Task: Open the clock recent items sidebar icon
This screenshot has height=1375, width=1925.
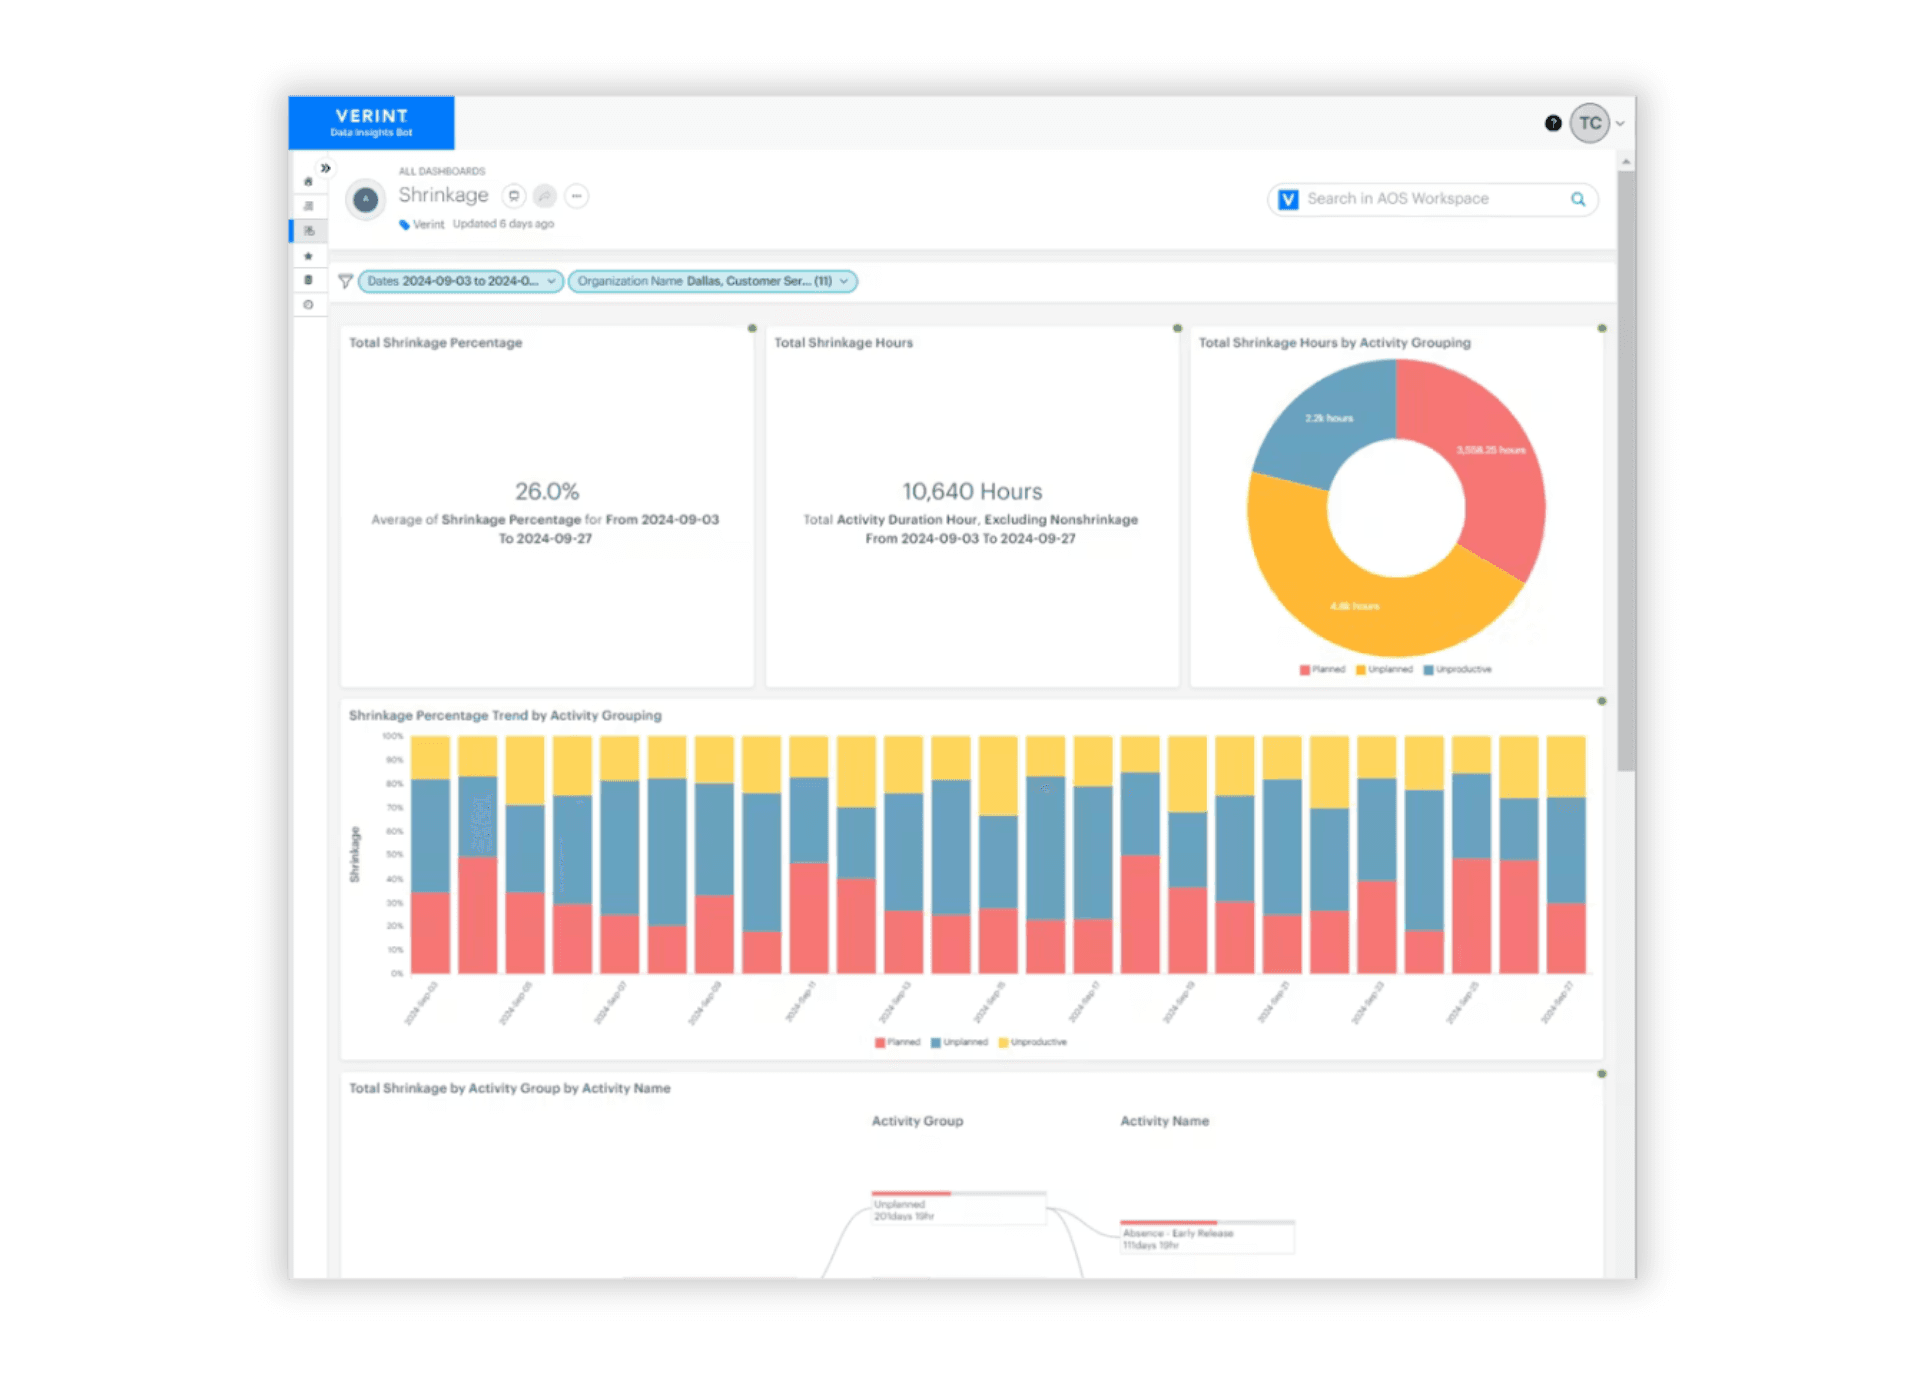Action: coord(308,305)
